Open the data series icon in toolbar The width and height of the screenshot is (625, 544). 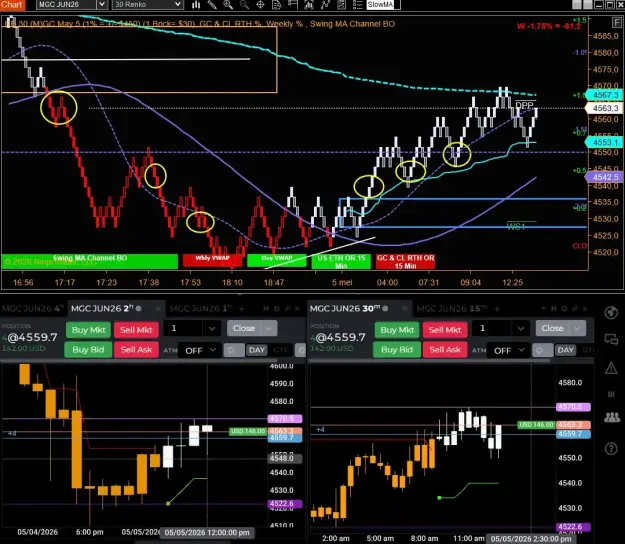coord(309,5)
